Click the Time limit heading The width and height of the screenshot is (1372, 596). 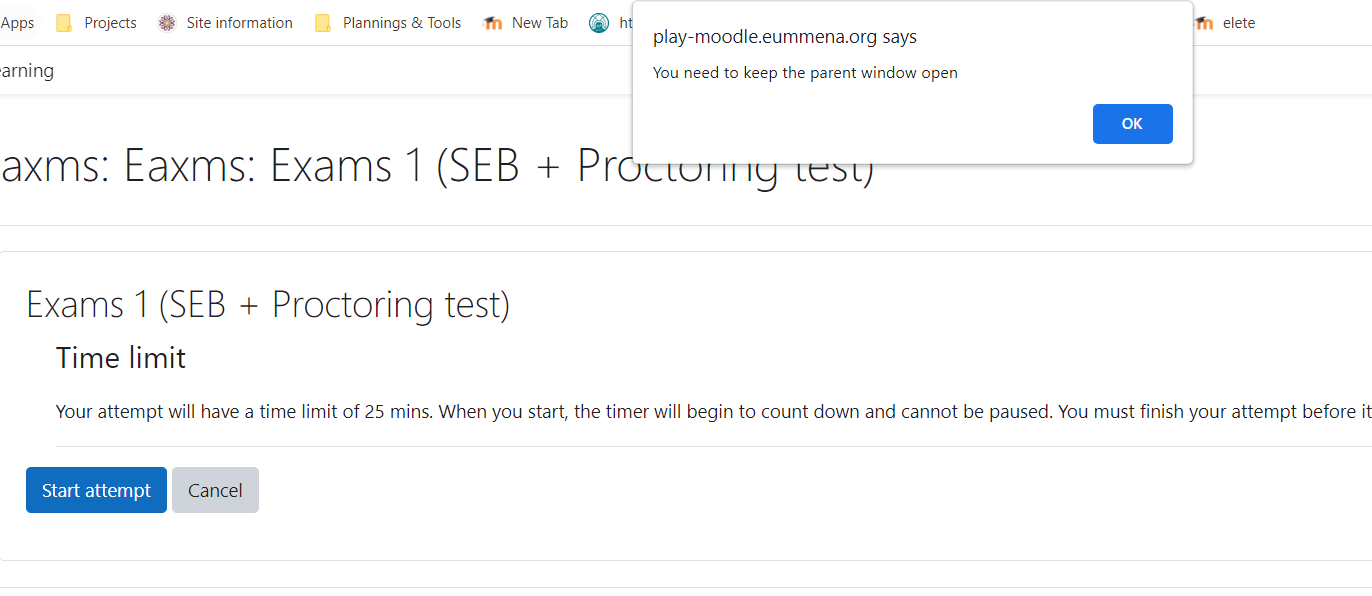click(x=120, y=357)
